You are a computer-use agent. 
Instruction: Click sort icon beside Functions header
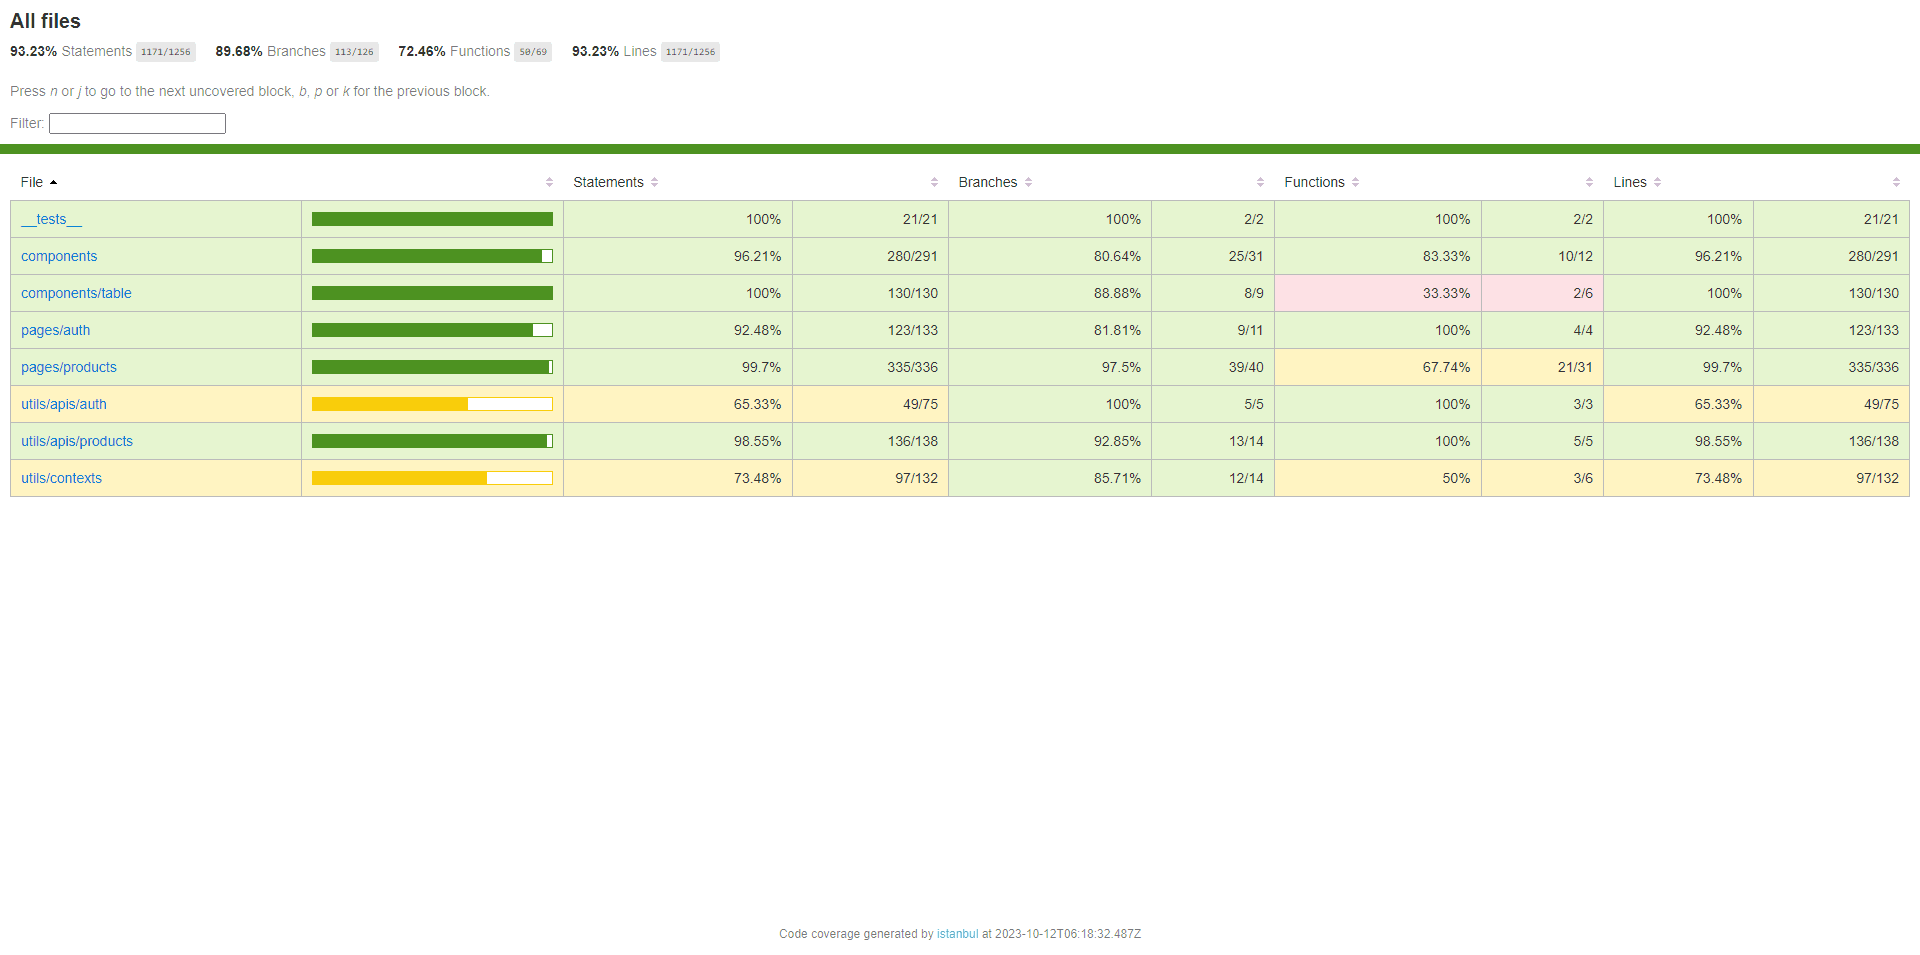pos(1355,182)
